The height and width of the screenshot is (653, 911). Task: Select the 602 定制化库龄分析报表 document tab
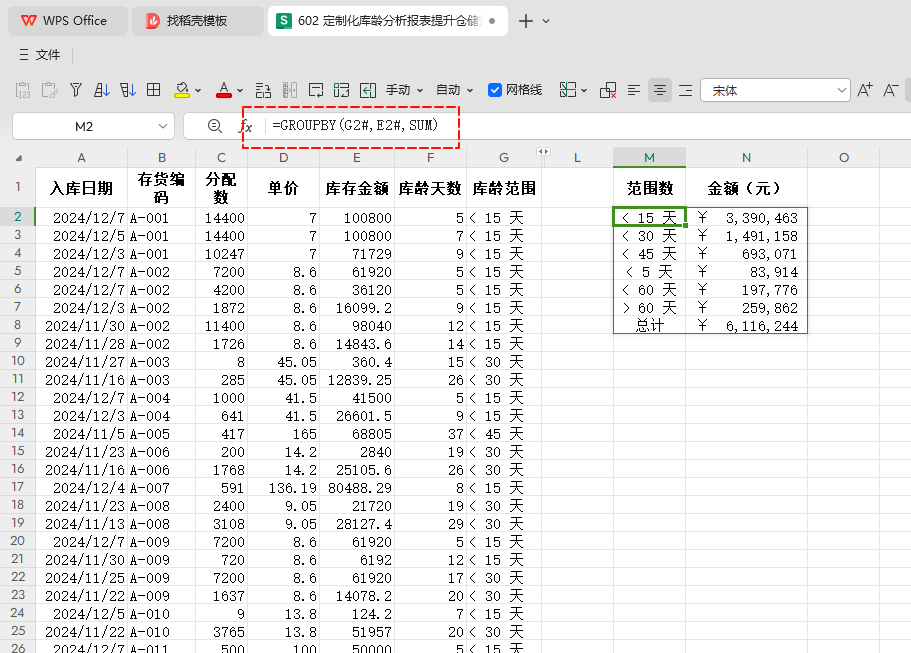[x=387, y=21]
